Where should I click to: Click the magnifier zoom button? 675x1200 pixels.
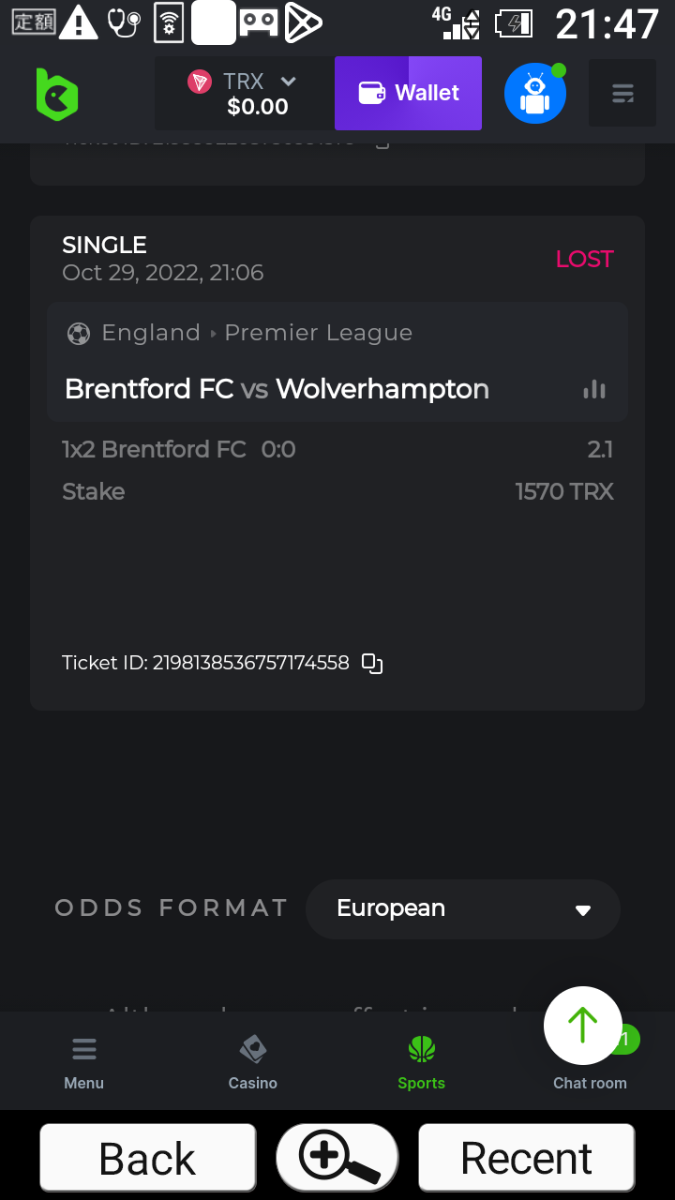(337, 1158)
